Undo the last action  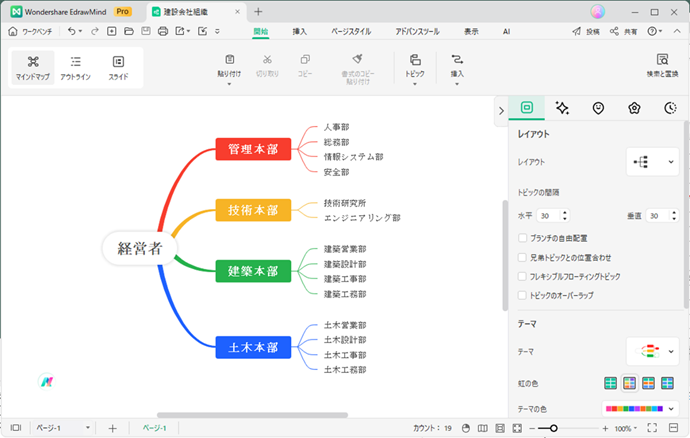(x=71, y=31)
